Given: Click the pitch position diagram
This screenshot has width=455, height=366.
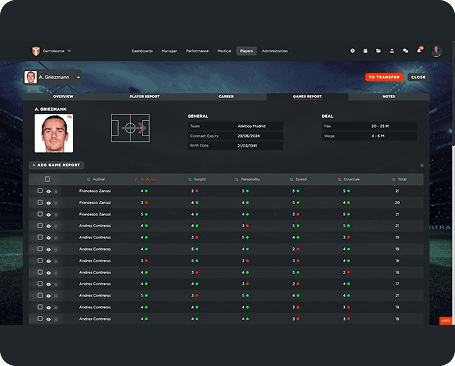Looking at the screenshot, I should coord(130,128).
